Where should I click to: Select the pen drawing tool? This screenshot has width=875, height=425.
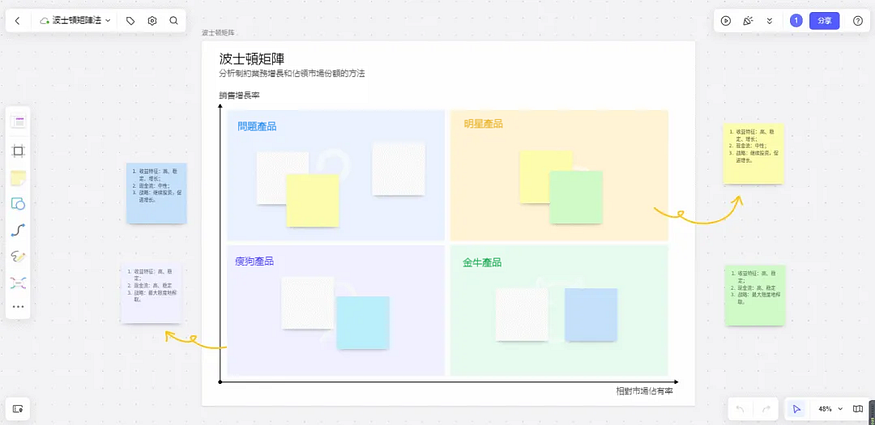18,257
